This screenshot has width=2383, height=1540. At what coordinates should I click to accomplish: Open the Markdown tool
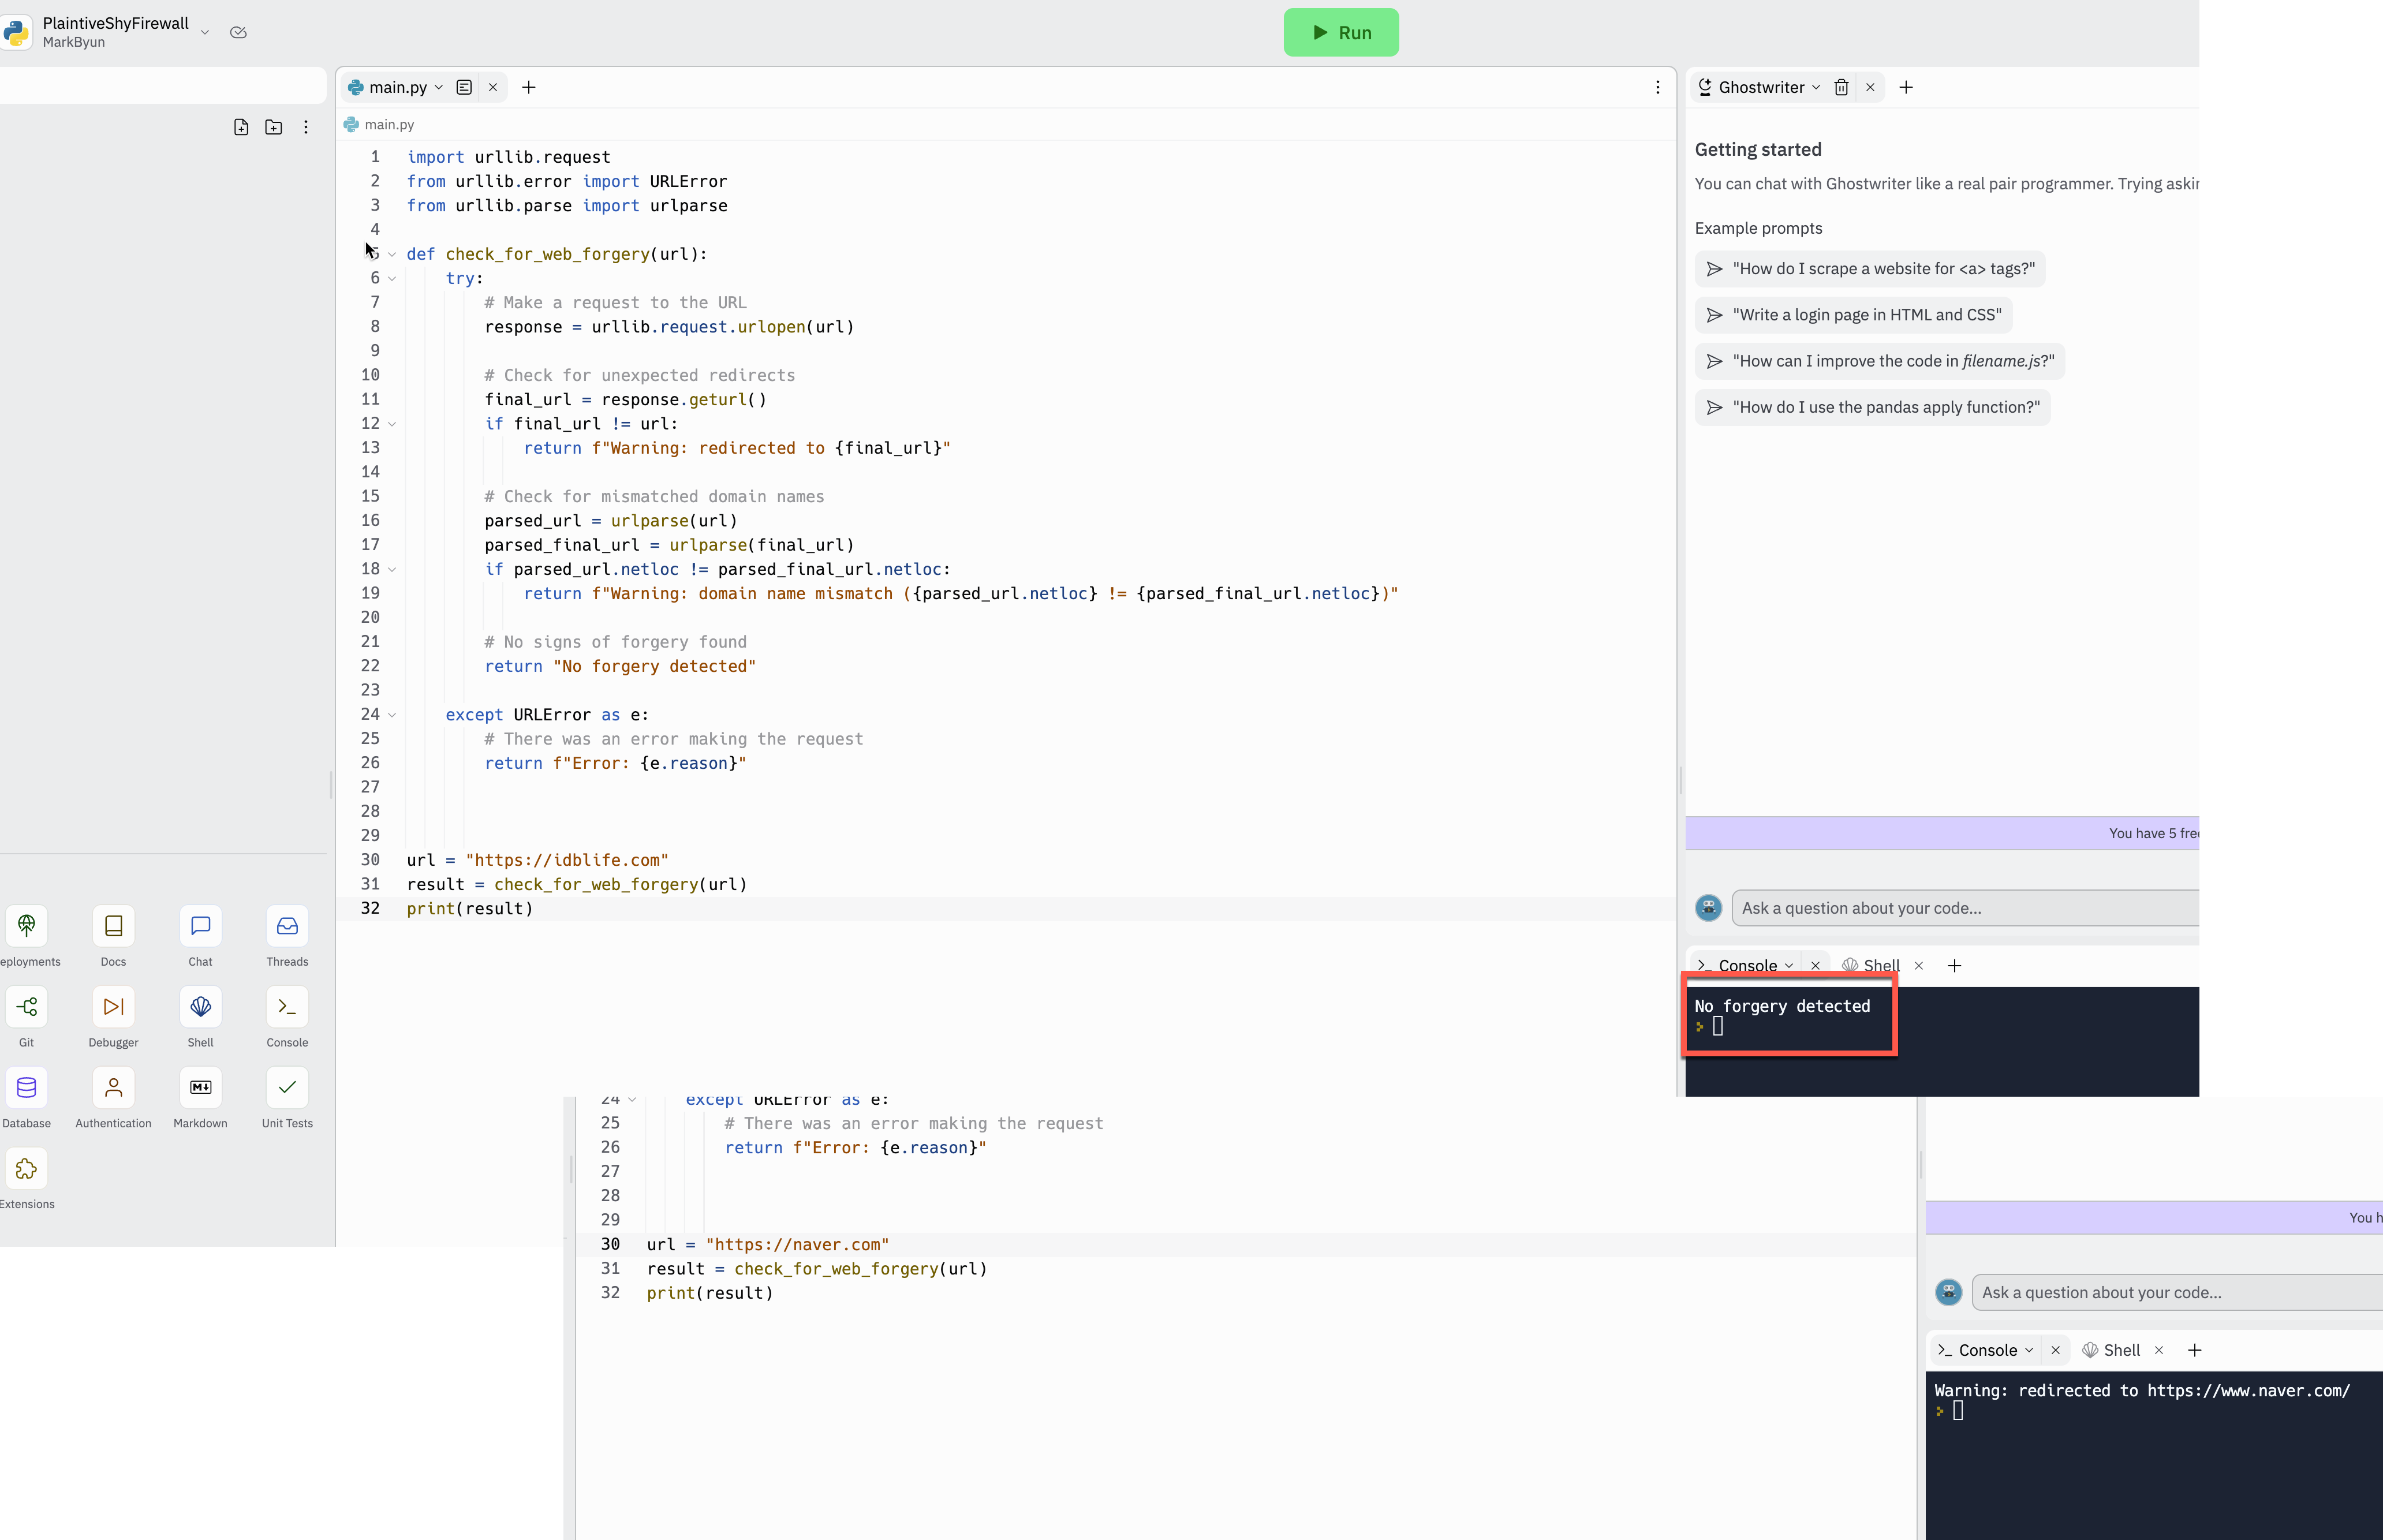click(x=200, y=1088)
